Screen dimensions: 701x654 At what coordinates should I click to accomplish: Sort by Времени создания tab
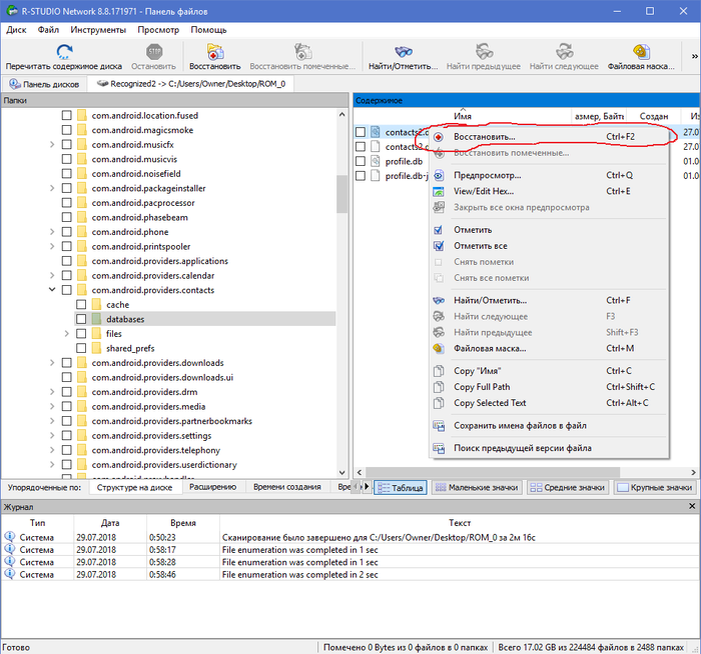click(287, 487)
